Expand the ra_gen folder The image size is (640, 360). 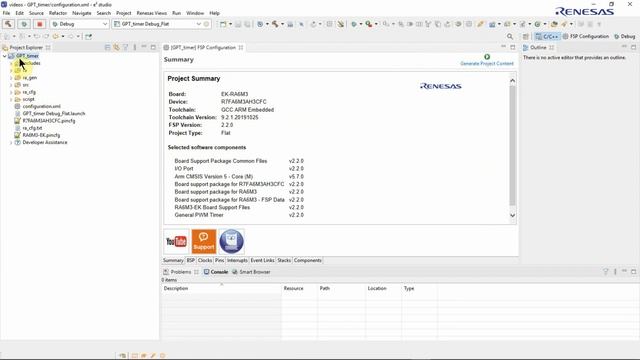(x=11, y=78)
